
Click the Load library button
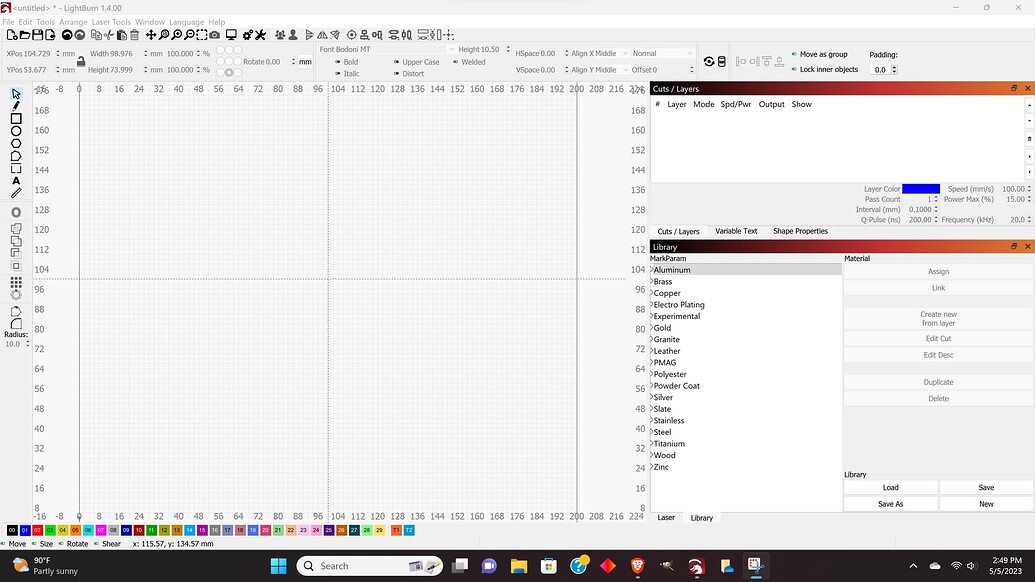890,488
